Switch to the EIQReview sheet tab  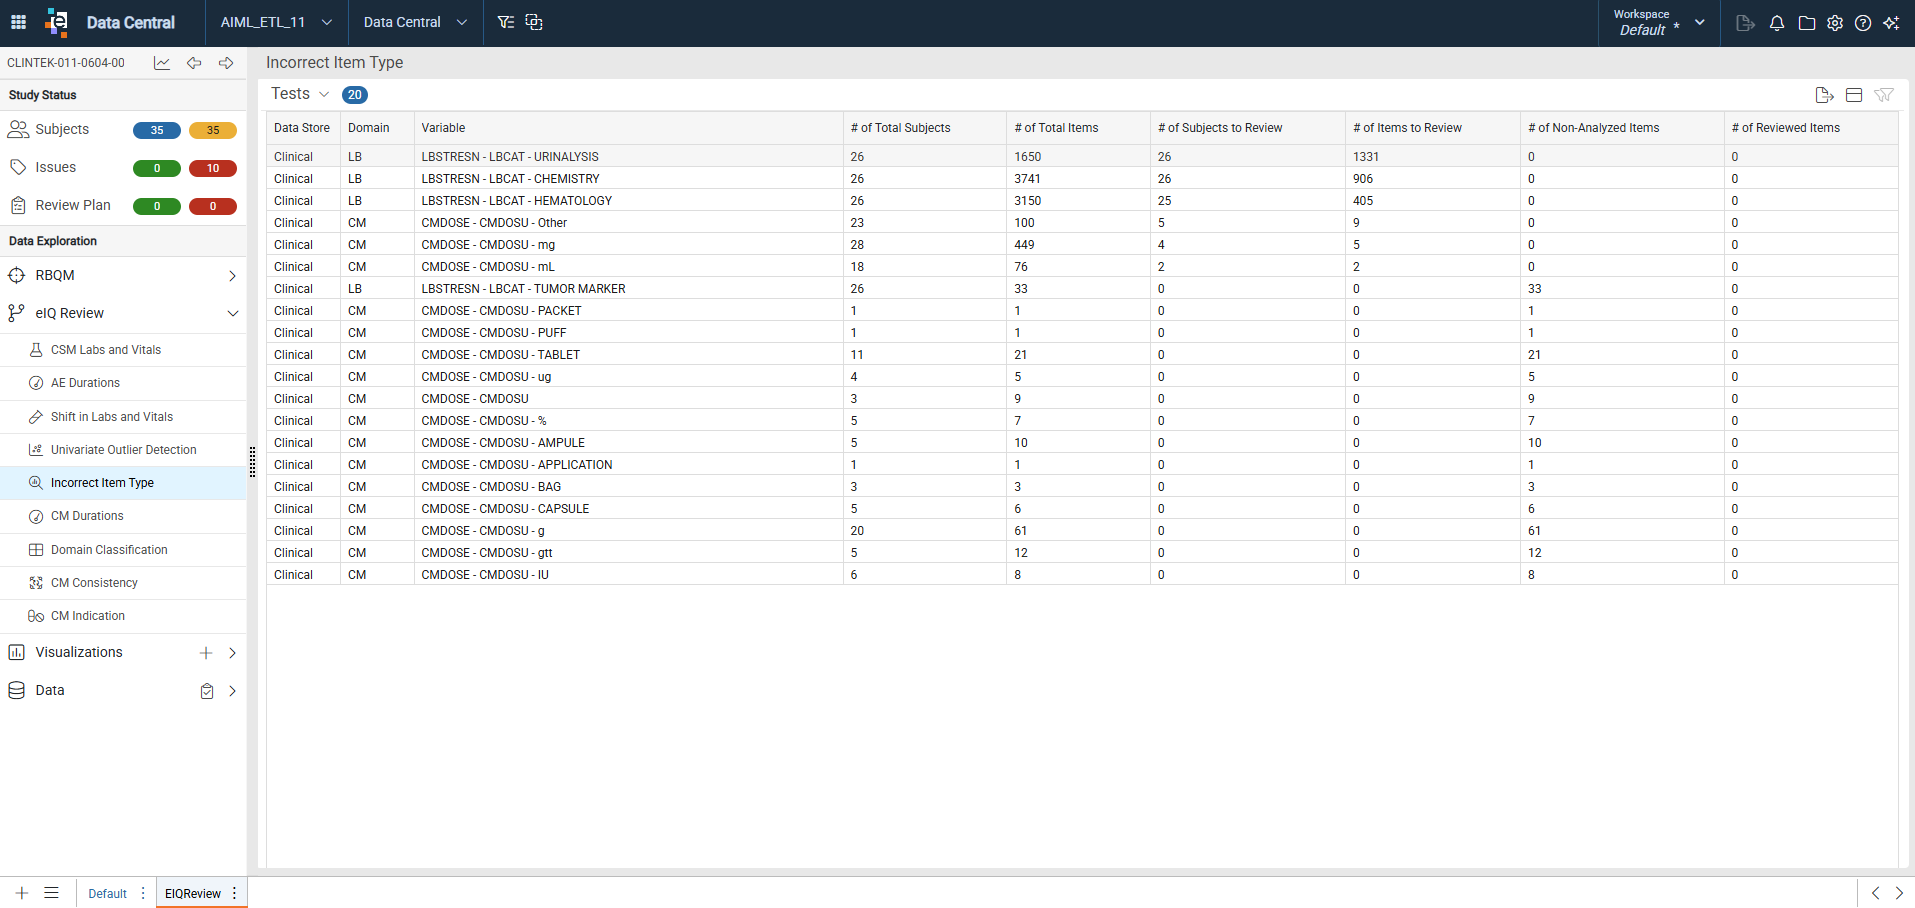pos(192,894)
